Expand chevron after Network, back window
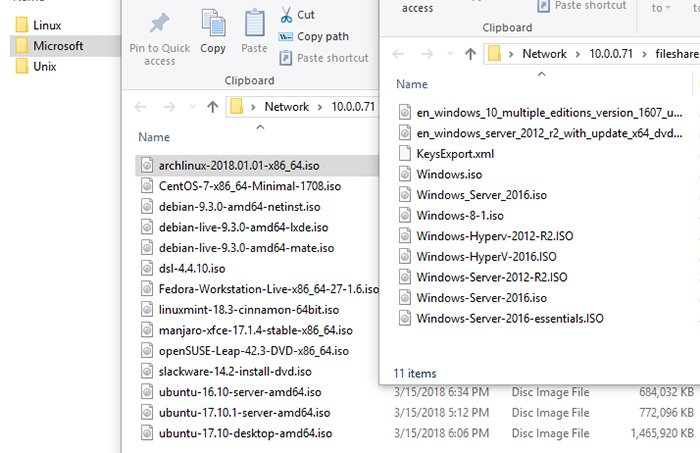The width and height of the screenshot is (700, 453). click(x=320, y=107)
